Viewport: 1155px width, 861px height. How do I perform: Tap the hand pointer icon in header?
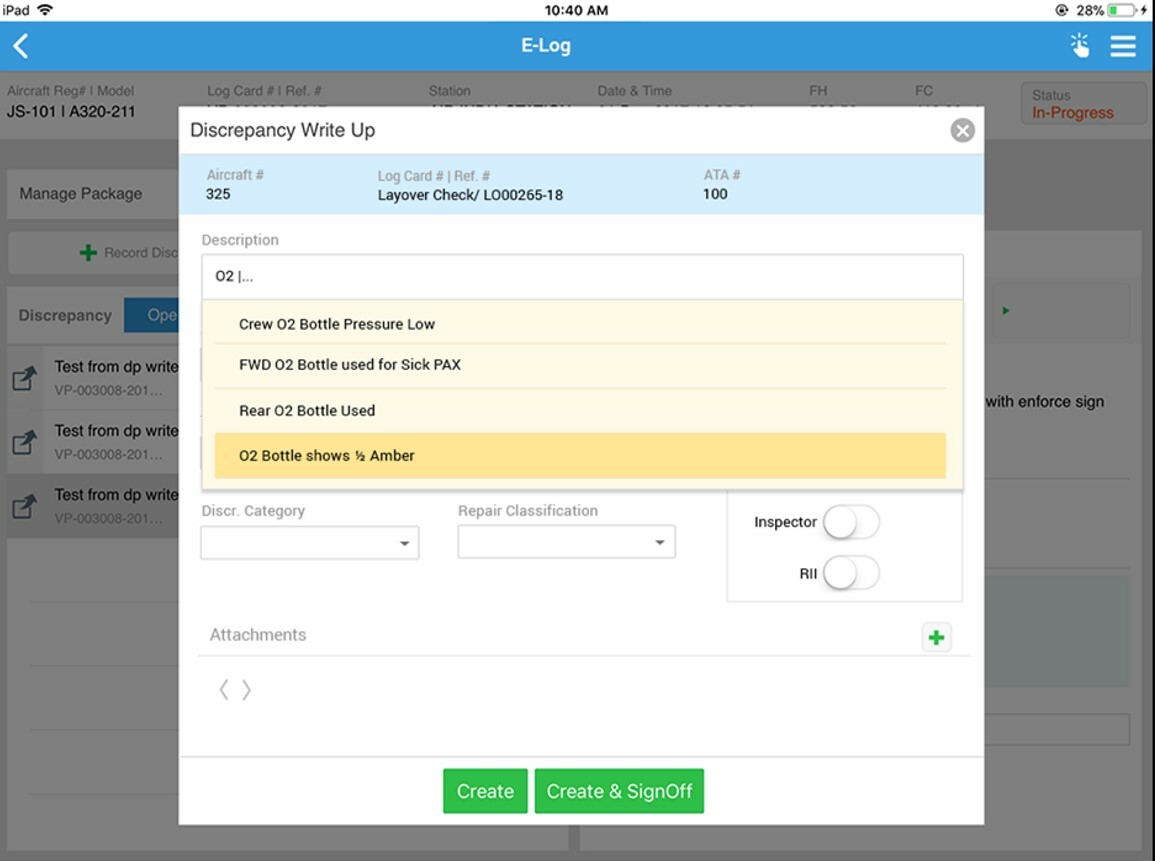1080,46
